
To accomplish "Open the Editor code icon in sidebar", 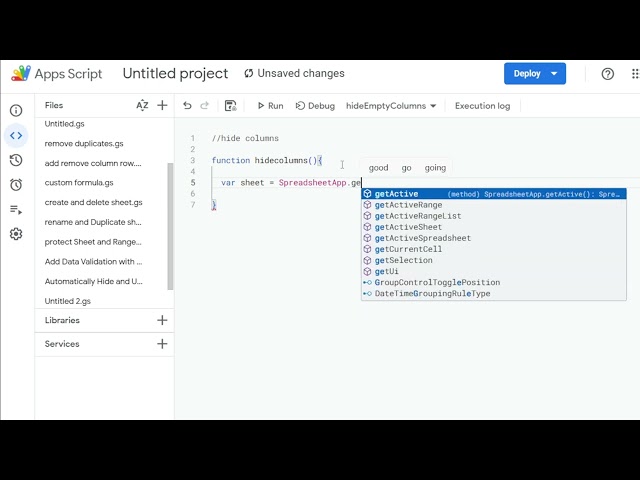I will coord(16,136).
